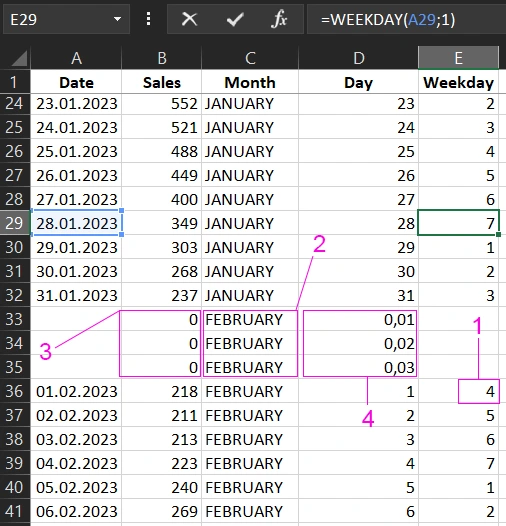Select cell with date 31.01.2023
This screenshot has height=526, width=506.
pos(76,295)
